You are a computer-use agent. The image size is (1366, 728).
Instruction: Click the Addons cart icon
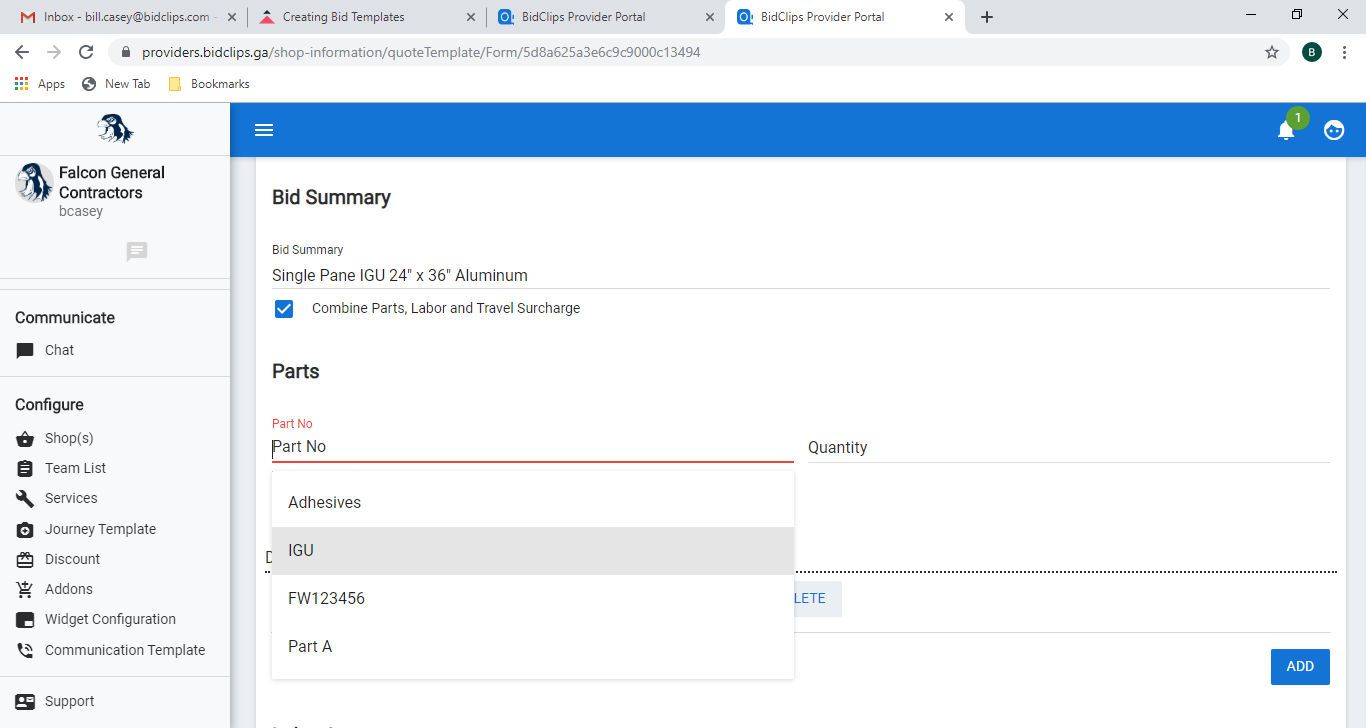pyautogui.click(x=25, y=589)
